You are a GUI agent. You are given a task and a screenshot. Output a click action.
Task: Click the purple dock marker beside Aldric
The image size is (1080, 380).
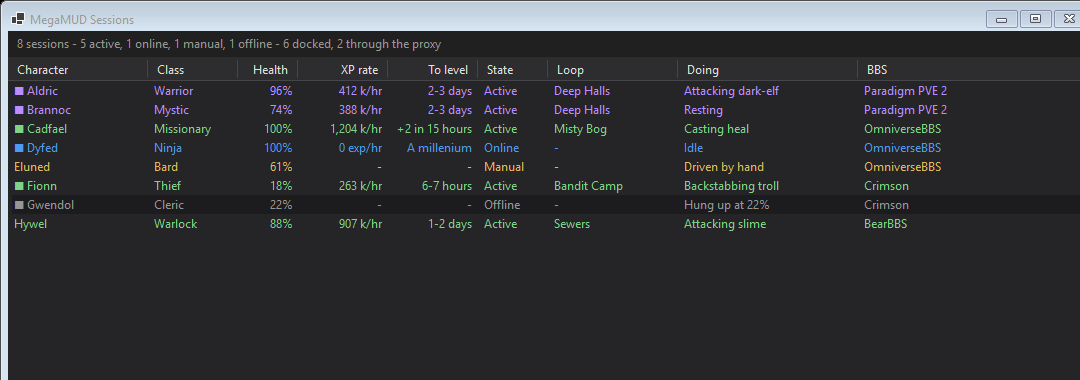pyautogui.click(x=19, y=91)
